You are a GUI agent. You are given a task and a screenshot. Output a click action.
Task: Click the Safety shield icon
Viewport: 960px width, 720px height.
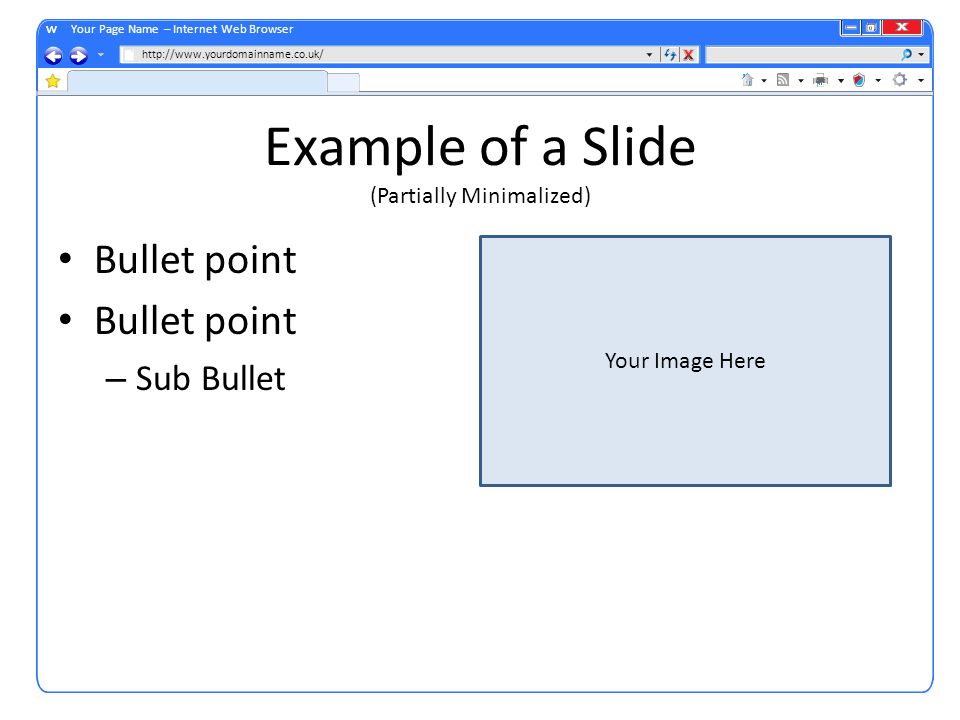point(859,80)
